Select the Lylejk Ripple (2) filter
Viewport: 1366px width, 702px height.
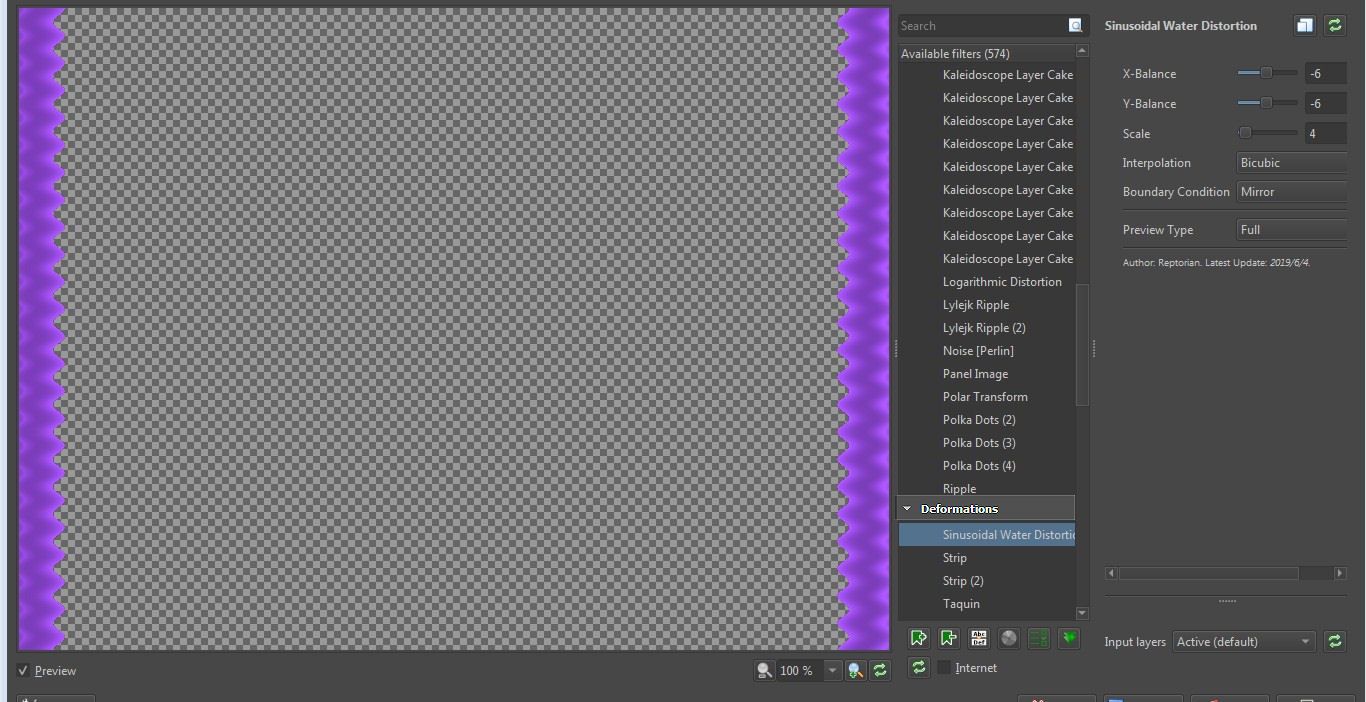(x=986, y=328)
